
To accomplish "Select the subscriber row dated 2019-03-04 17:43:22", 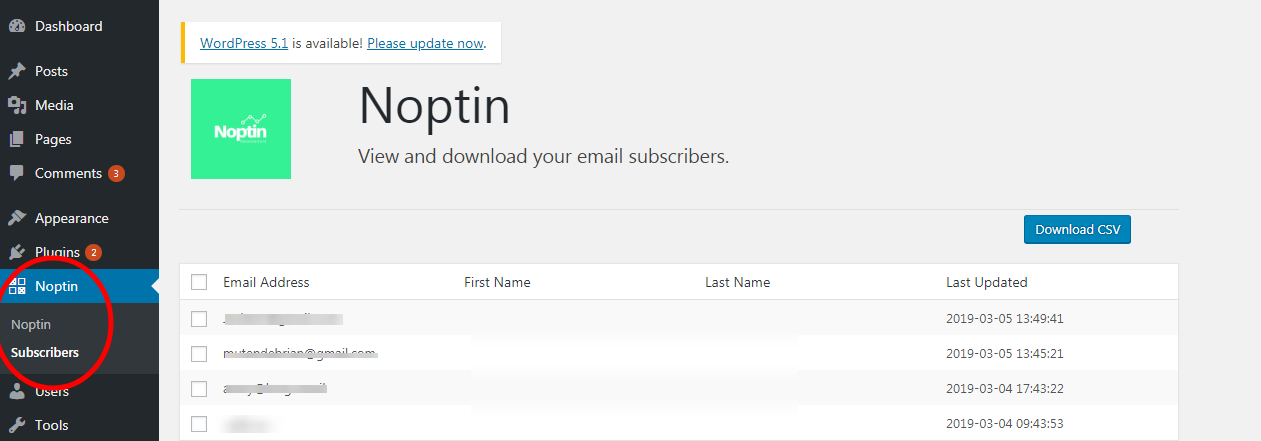I will click(x=199, y=389).
